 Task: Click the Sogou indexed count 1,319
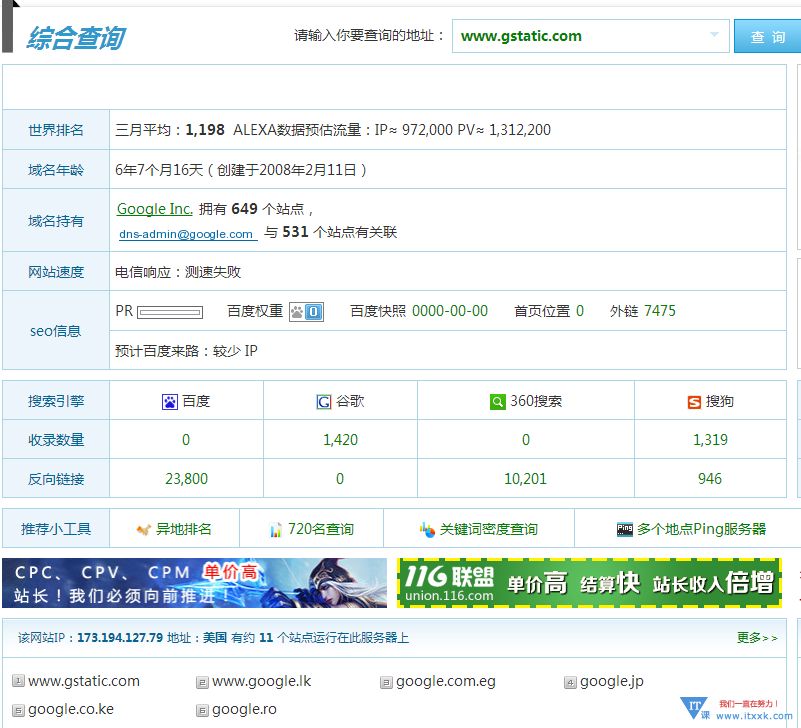coord(710,439)
